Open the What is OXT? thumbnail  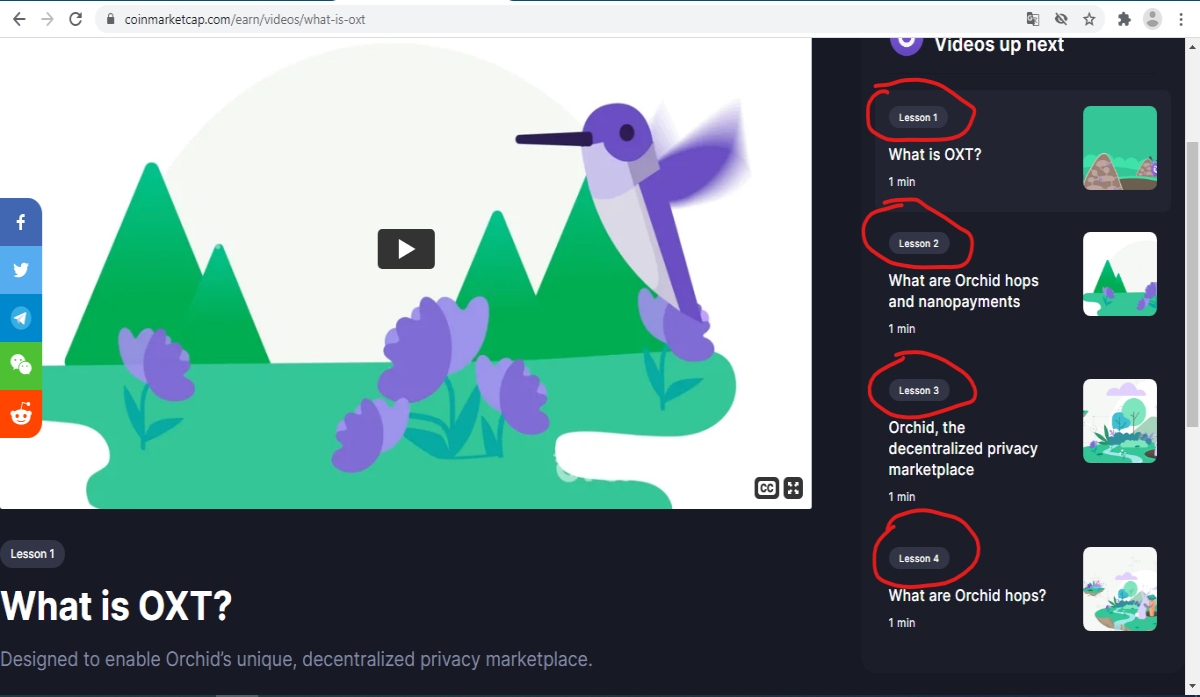[1120, 148]
